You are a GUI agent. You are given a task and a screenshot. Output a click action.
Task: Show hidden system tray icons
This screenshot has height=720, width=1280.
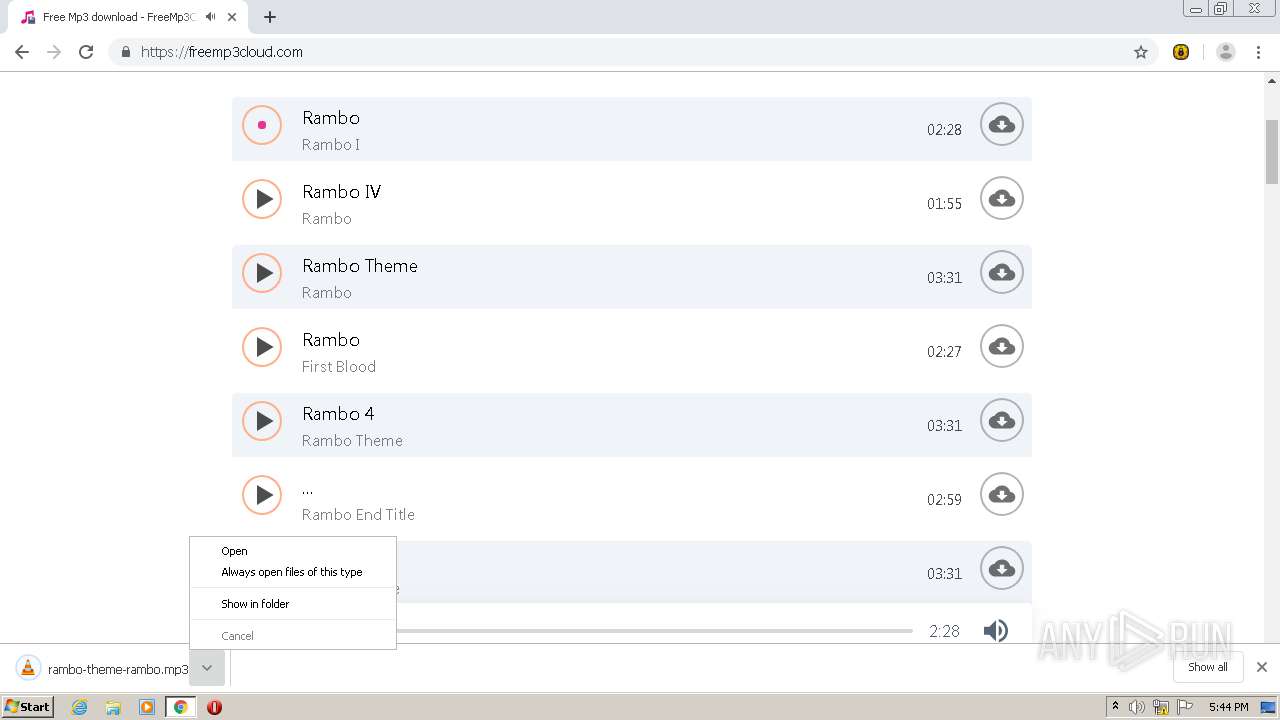1115,706
